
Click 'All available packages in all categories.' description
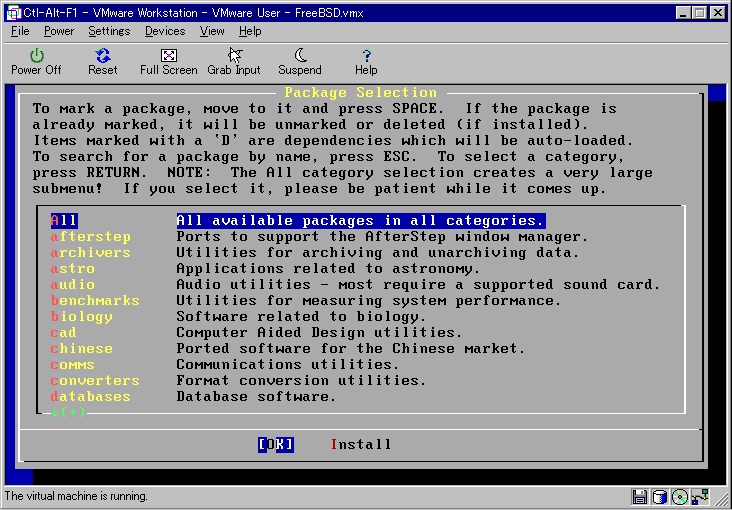click(x=361, y=221)
